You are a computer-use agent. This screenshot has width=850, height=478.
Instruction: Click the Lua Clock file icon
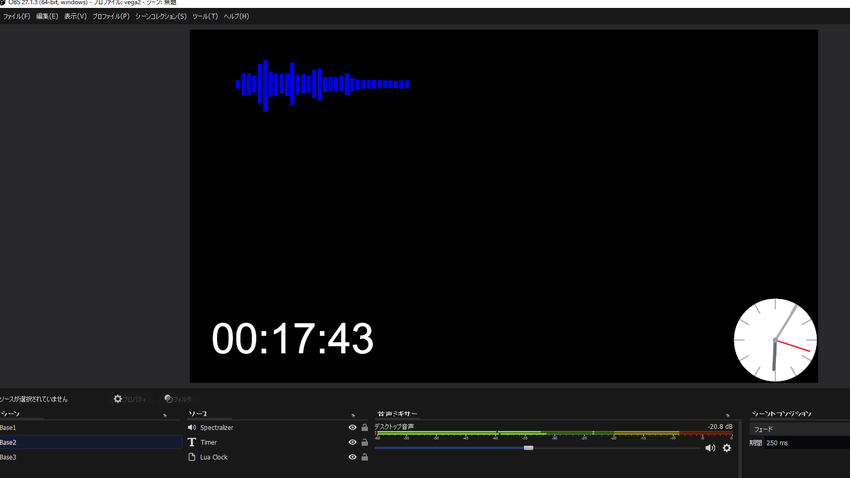pyautogui.click(x=192, y=457)
